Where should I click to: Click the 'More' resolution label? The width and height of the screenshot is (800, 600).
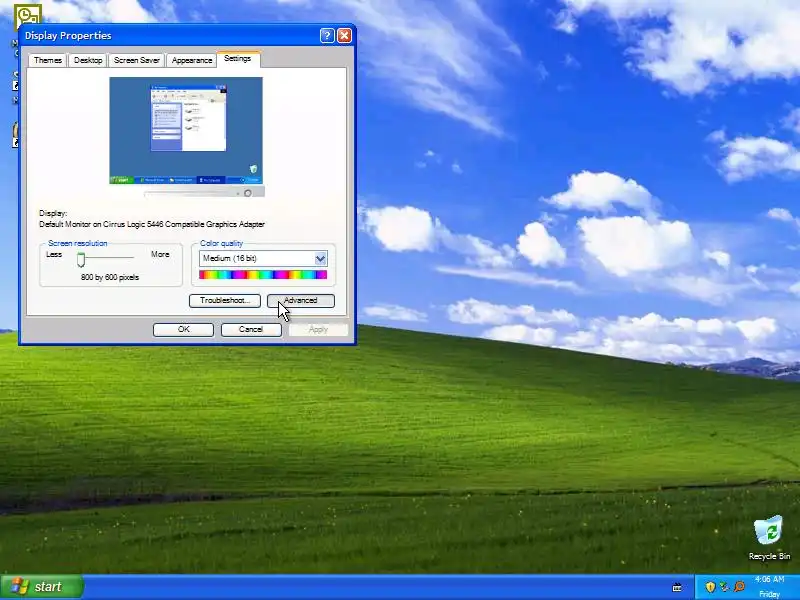(160, 254)
